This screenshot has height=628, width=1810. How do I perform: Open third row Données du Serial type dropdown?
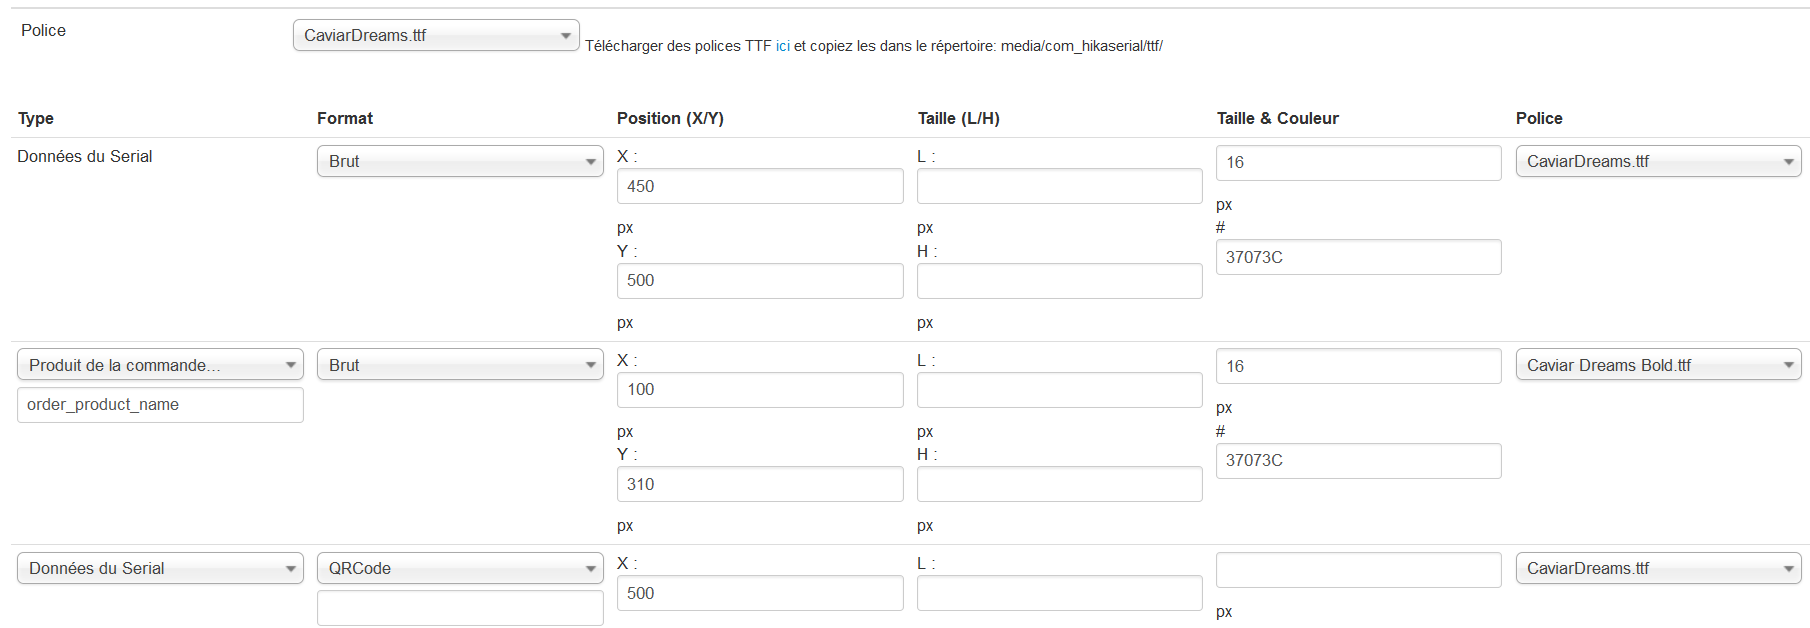coord(160,568)
